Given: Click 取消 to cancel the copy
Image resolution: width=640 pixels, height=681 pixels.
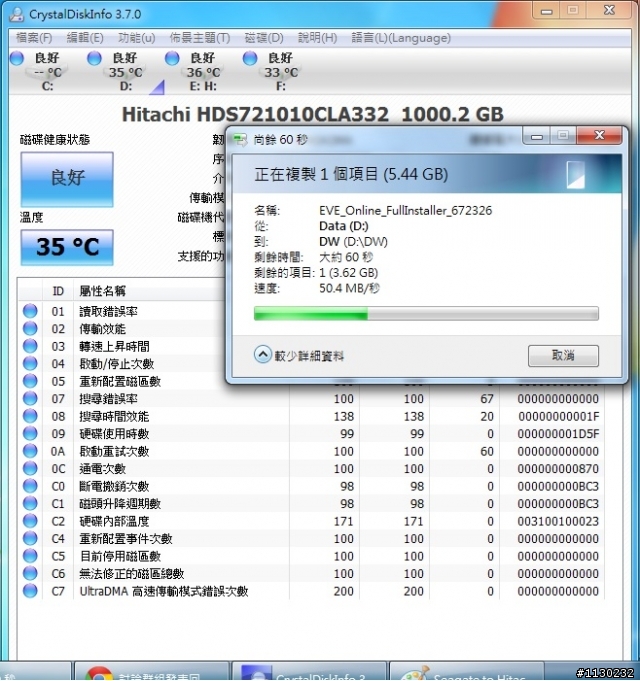Looking at the screenshot, I should [x=563, y=356].
